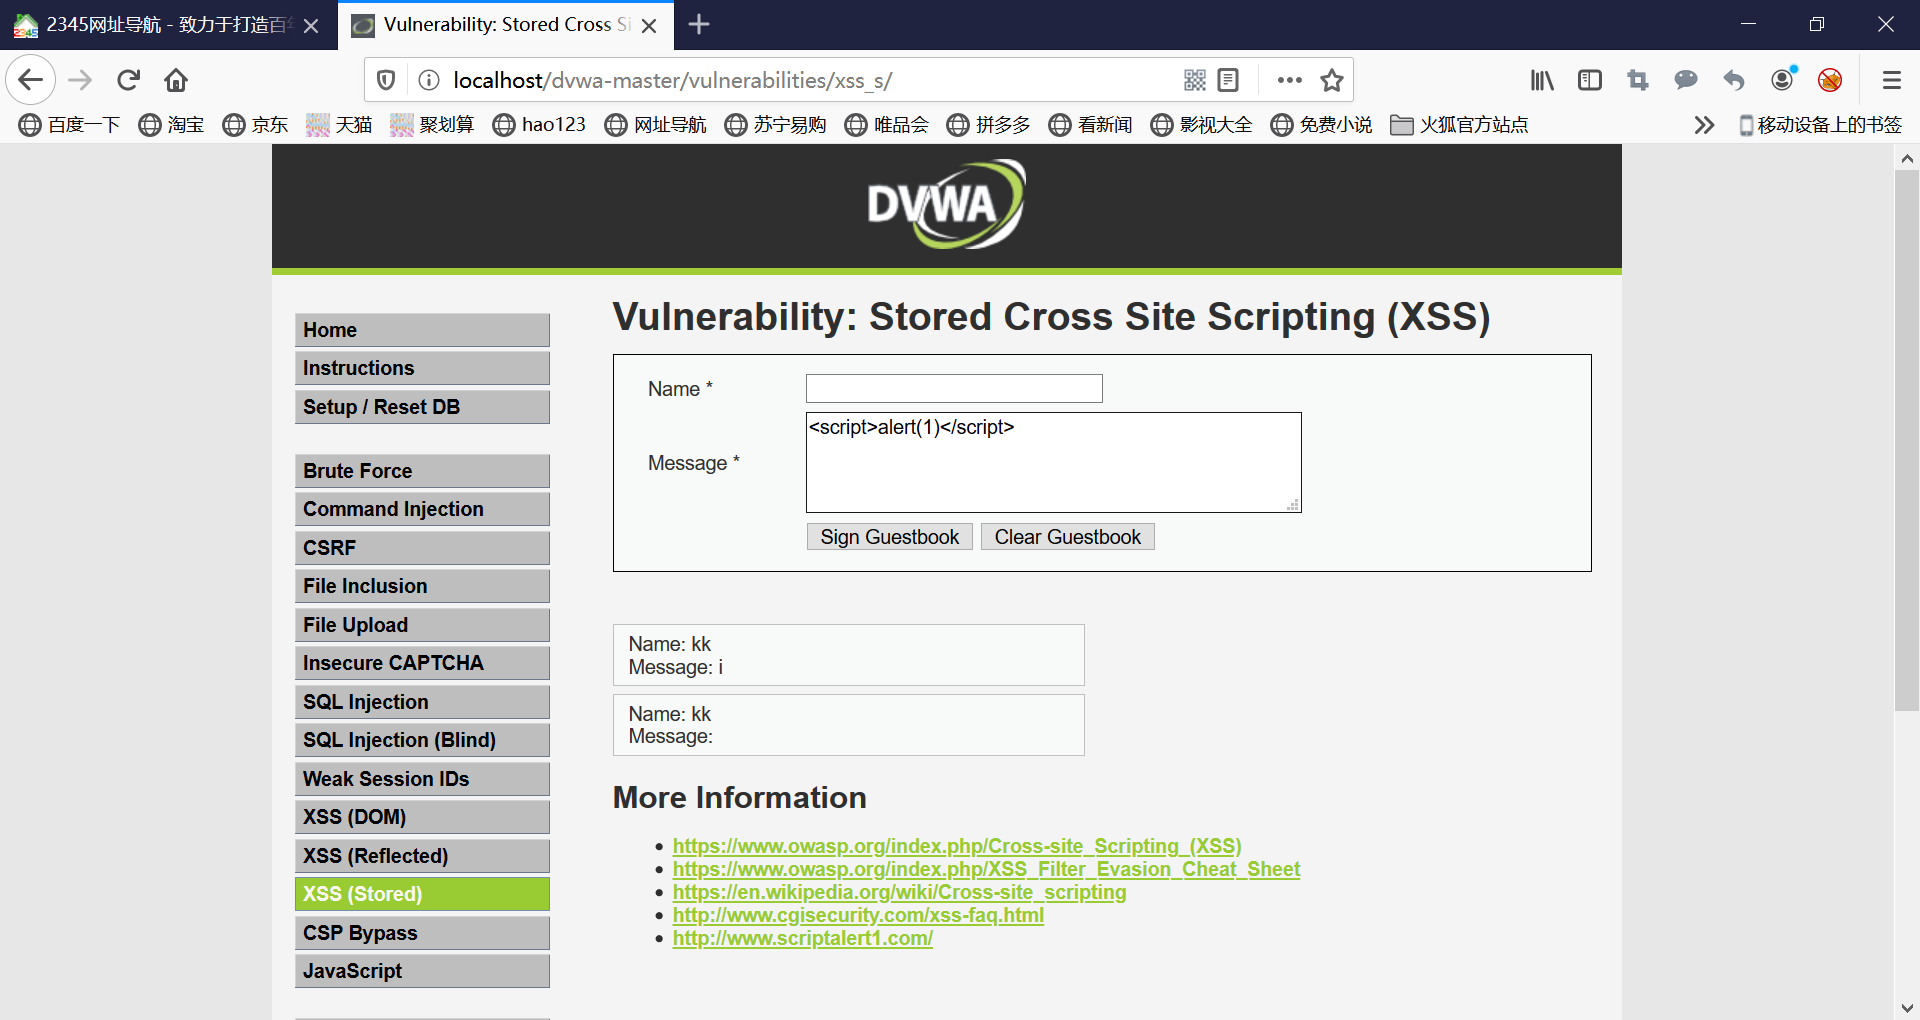1920x1020 pixels.
Task: Open tracking protection shield icon
Action: pos(386,80)
